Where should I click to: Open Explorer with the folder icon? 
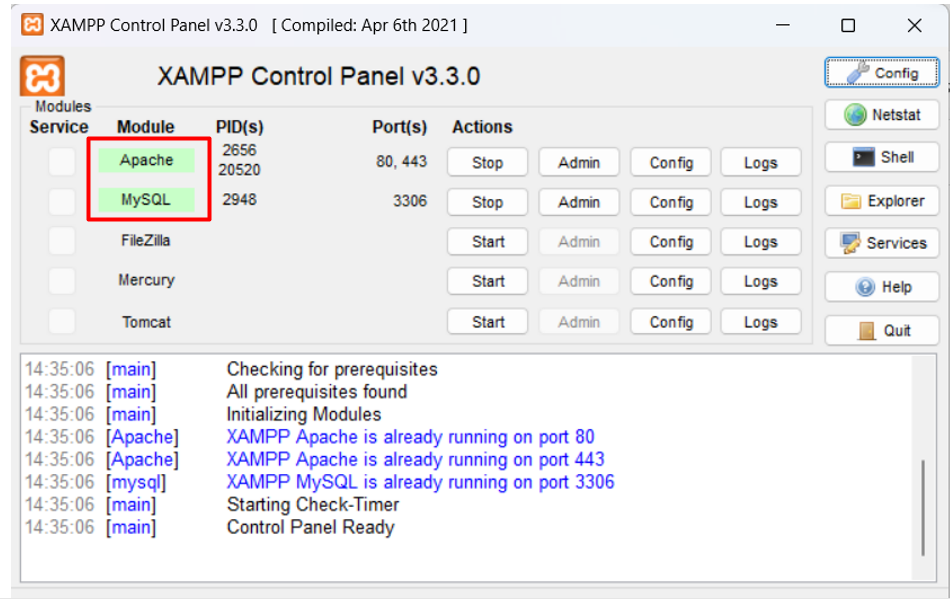coord(882,201)
